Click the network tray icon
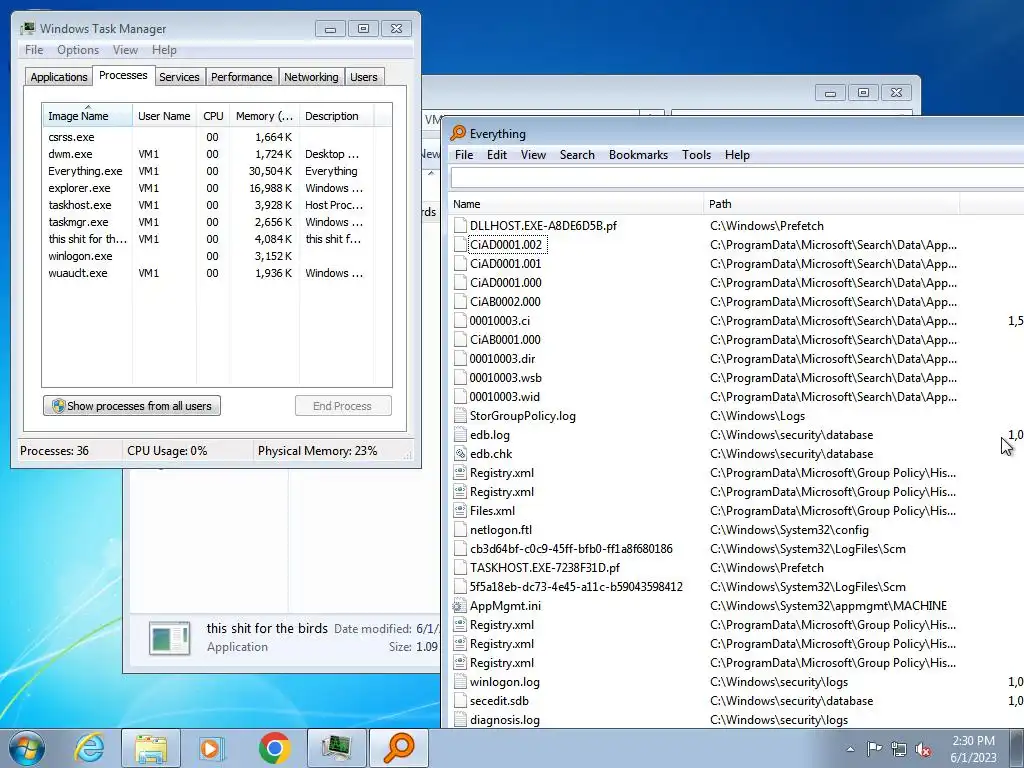The image size is (1024, 768). pyautogui.click(x=899, y=749)
